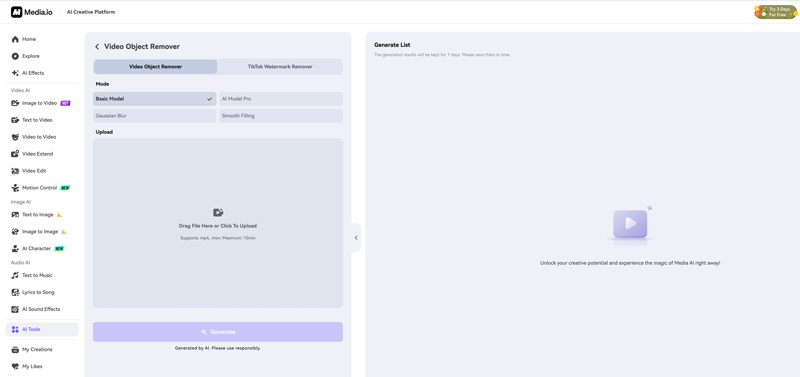
Task: Click 'Supports: mp4, .mov; Maximum: 15min' text
Action: [x=218, y=238]
